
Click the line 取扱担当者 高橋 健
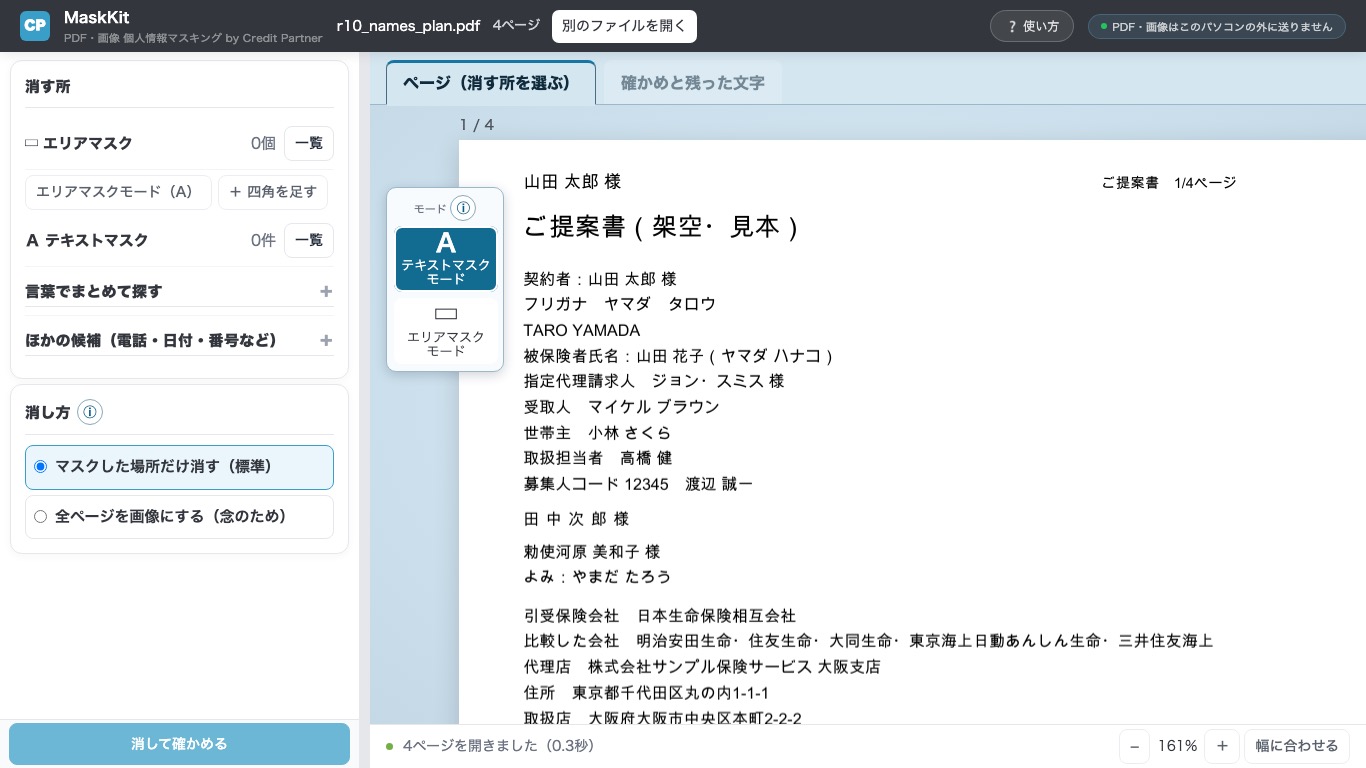pos(598,458)
